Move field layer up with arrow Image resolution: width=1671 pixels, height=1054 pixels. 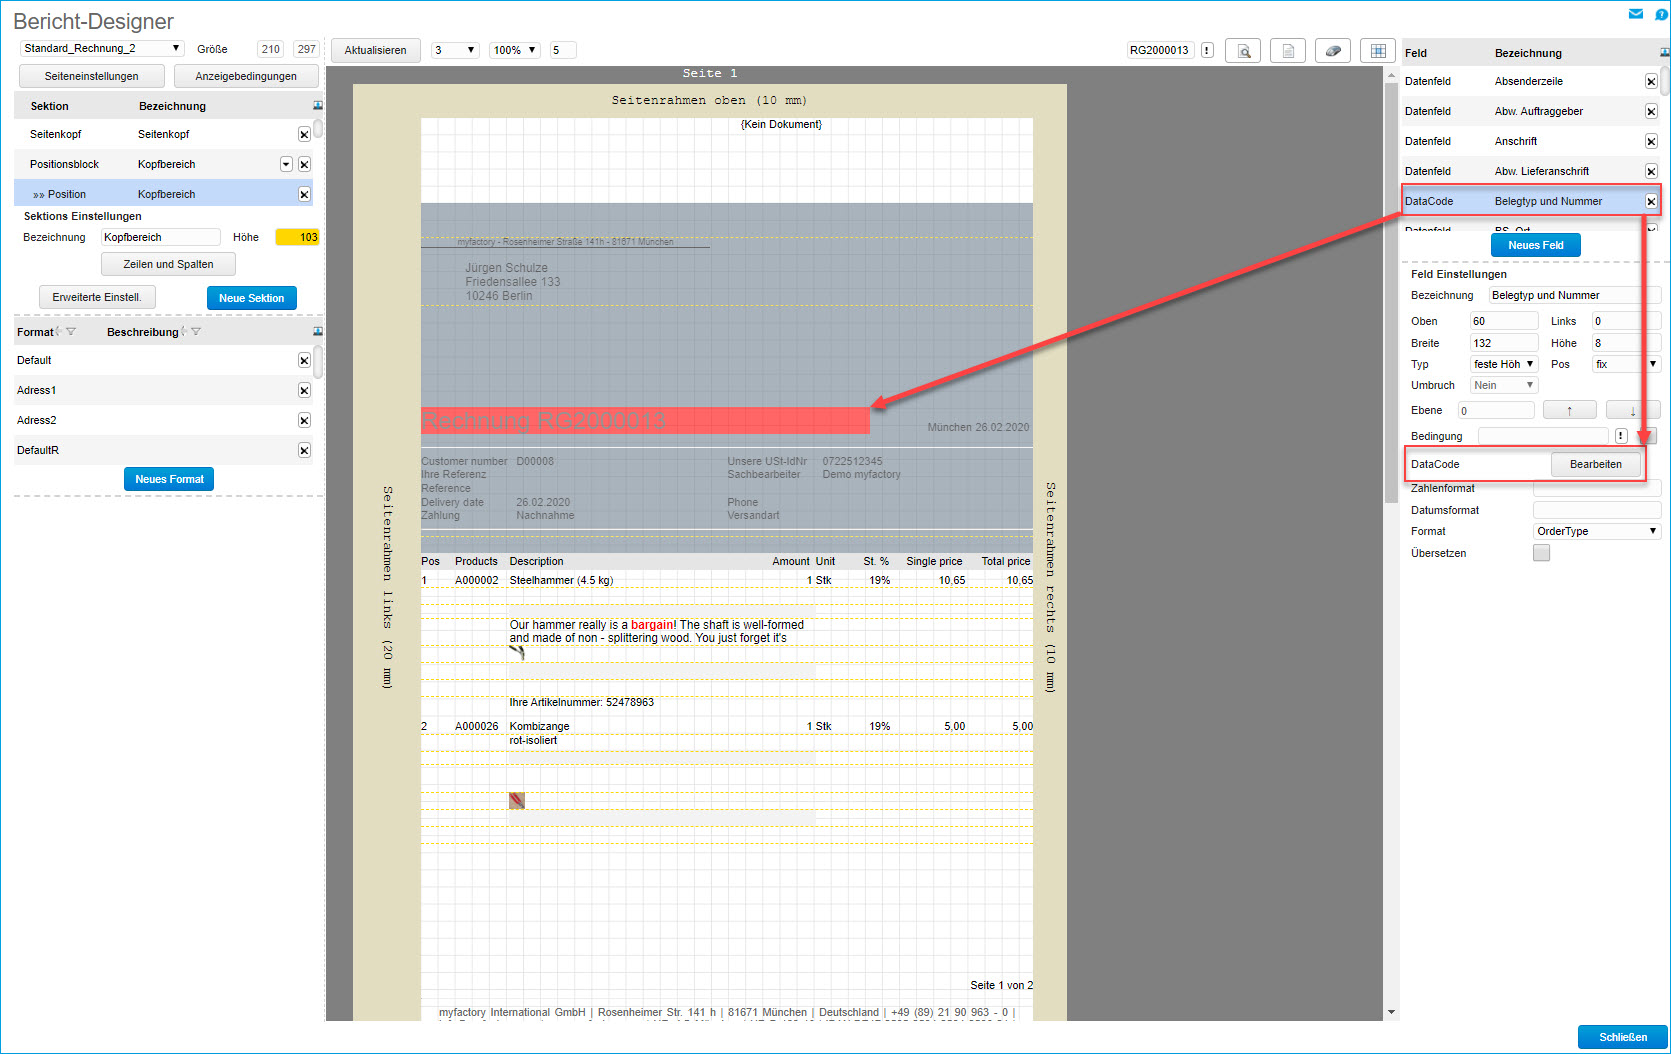(1569, 410)
